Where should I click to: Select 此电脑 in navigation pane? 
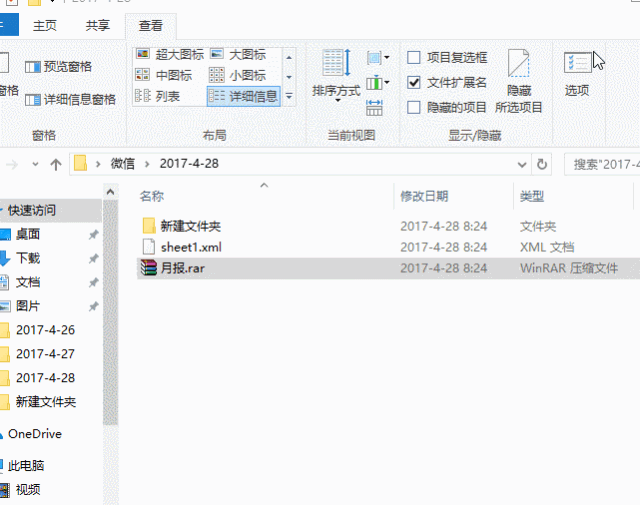tap(25, 466)
